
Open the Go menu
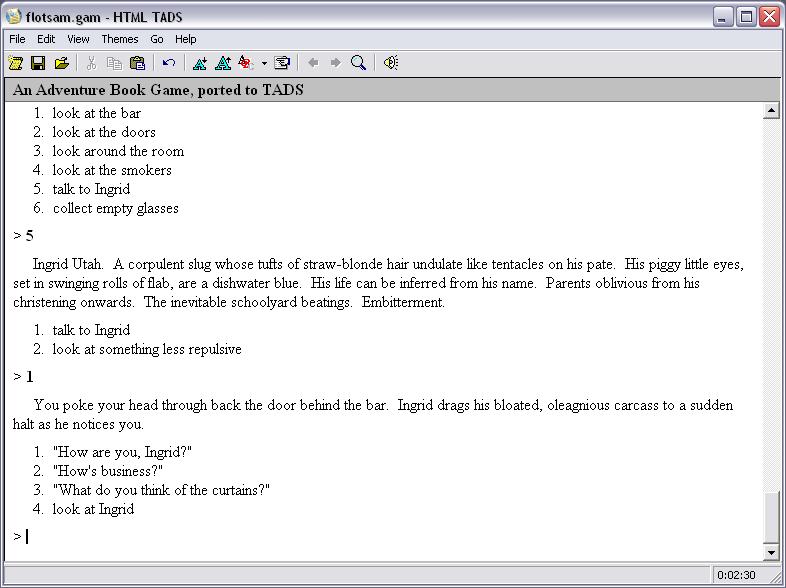coord(157,39)
